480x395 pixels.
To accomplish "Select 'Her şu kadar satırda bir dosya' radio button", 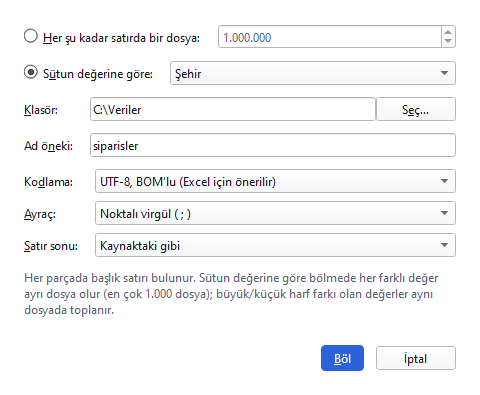I will tap(31, 36).
